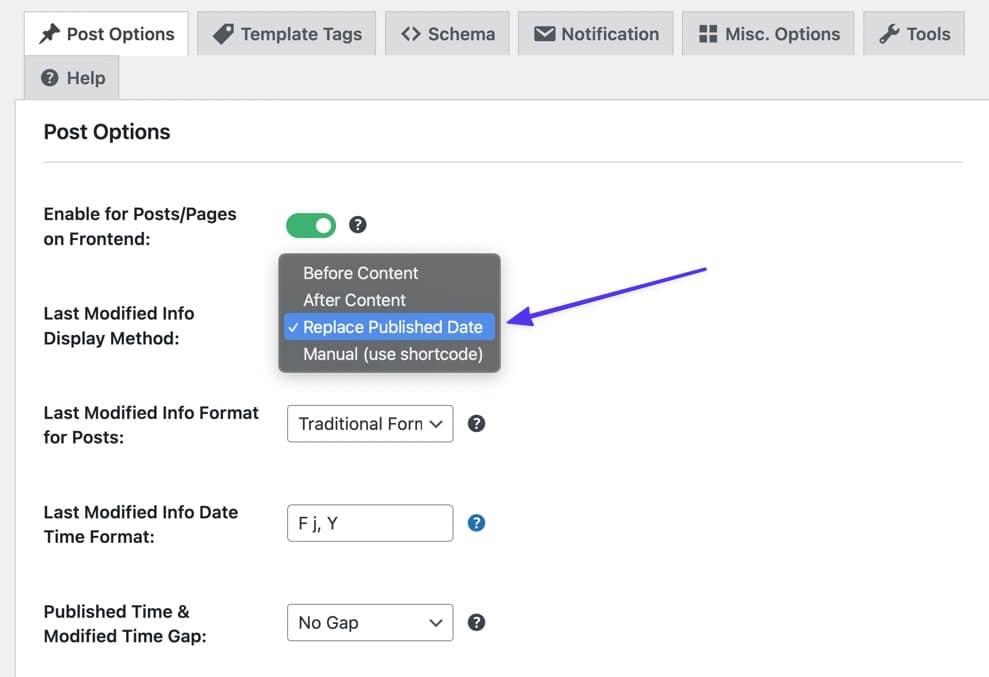Click the tag icon next to Template Tags
This screenshot has width=989, height=677.
click(x=222, y=33)
